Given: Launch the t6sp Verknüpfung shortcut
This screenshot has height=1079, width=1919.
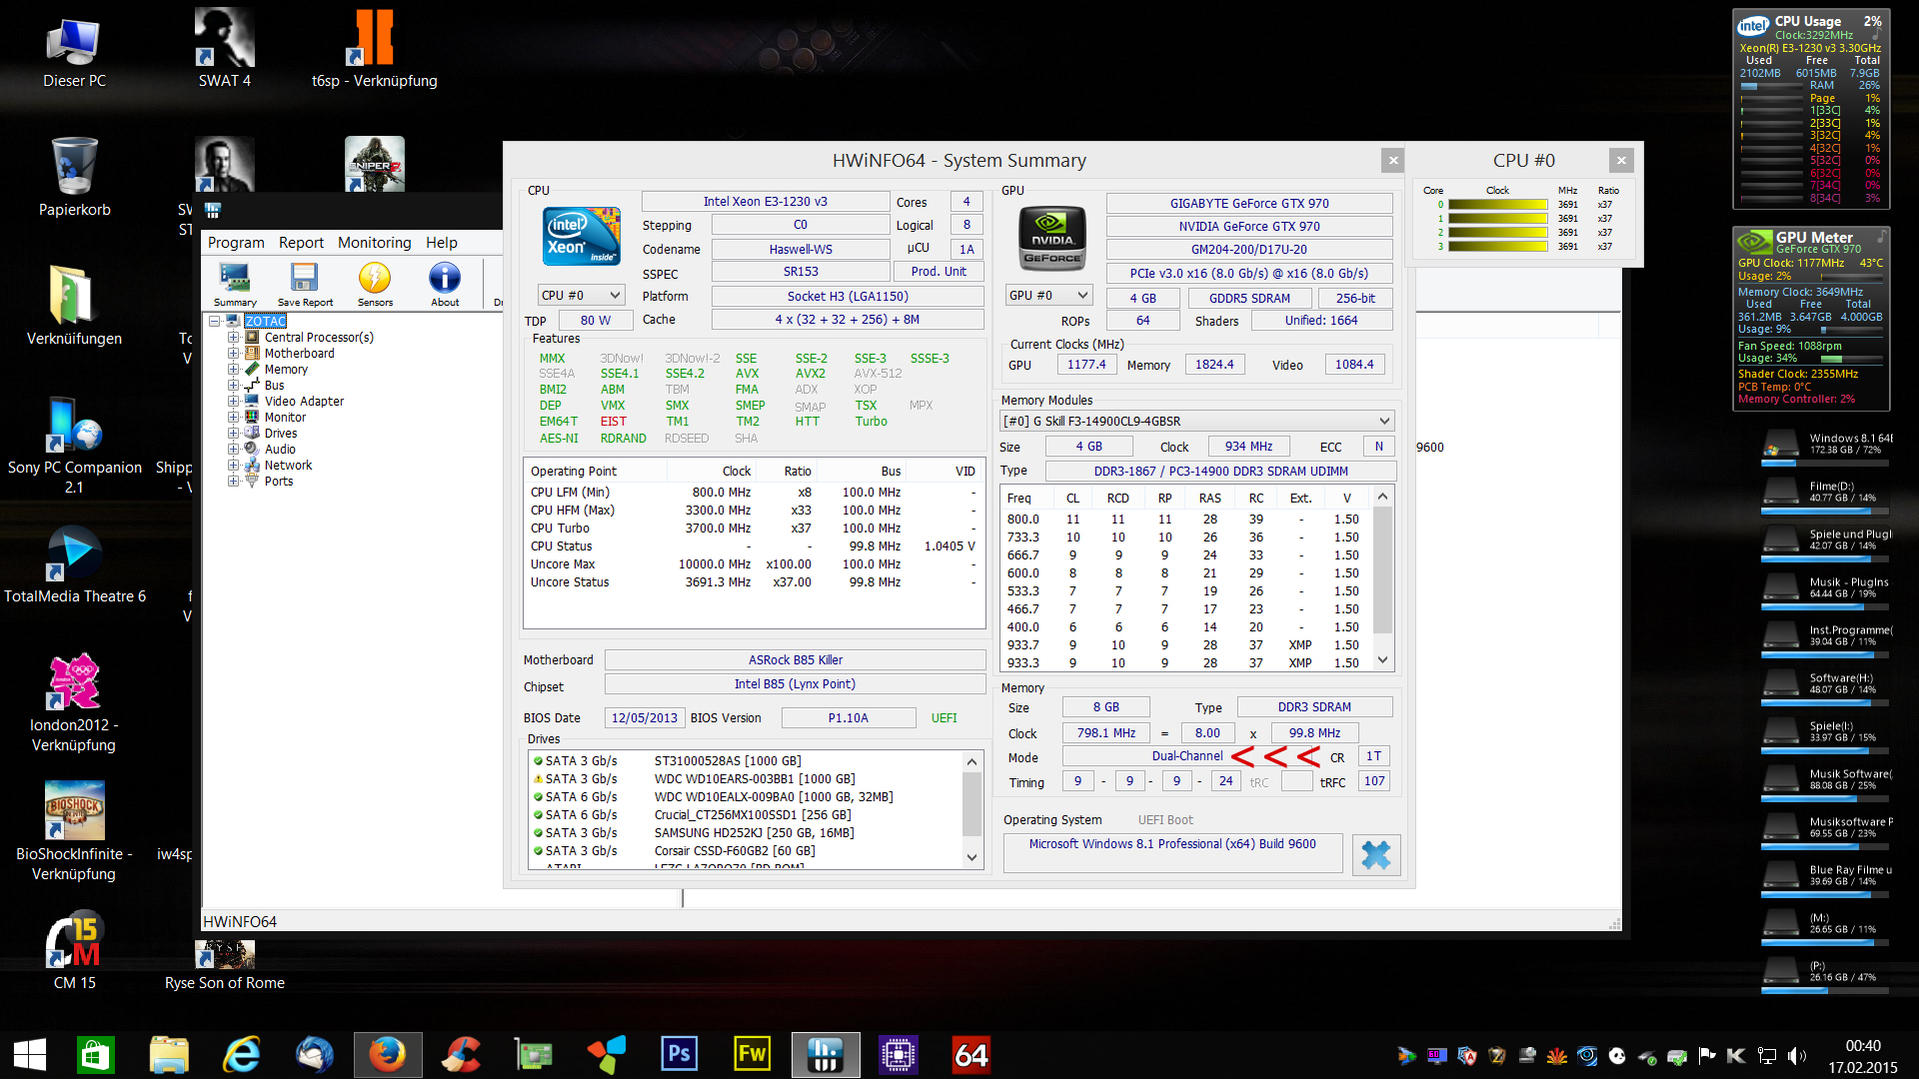Looking at the screenshot, I should tap(374, 50).
